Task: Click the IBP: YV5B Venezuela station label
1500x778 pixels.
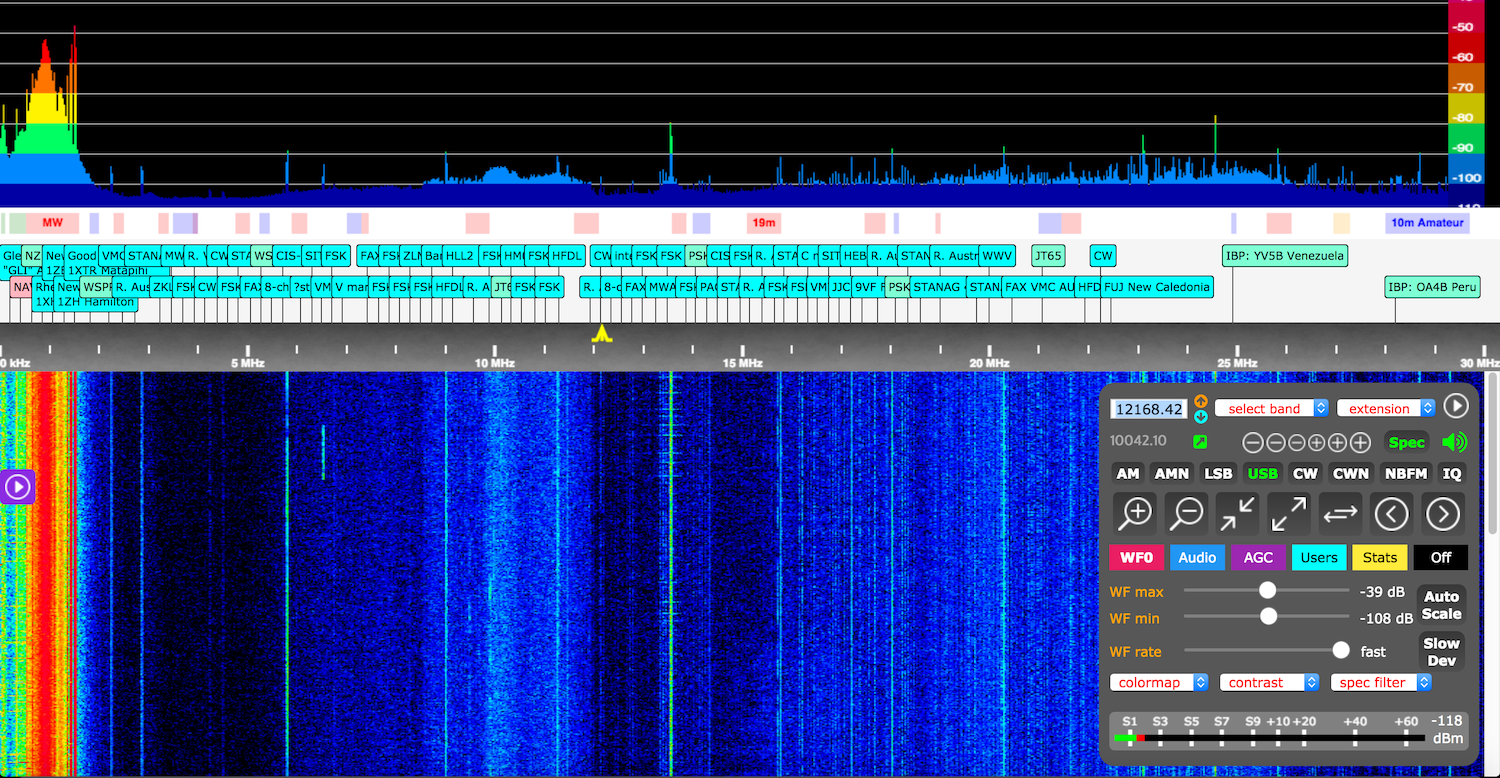Action: pos(1285,255)
